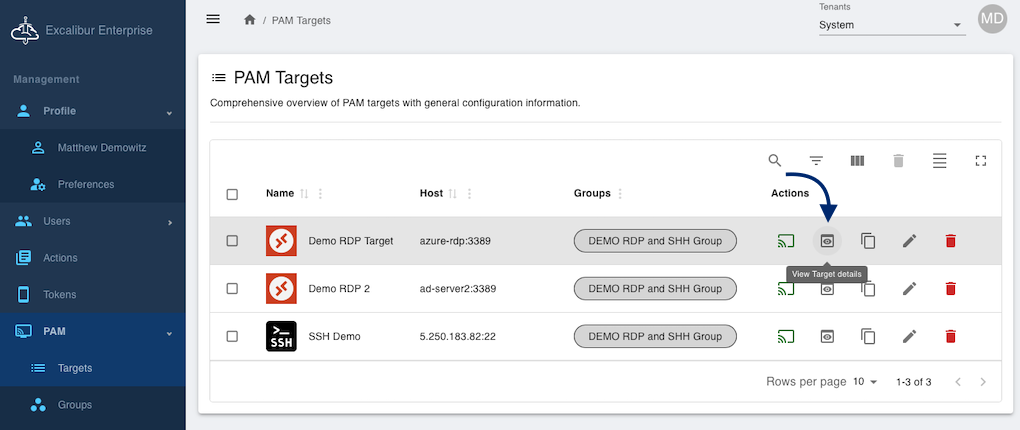
Task: View details of SSH Demo target
Action: 827,337
